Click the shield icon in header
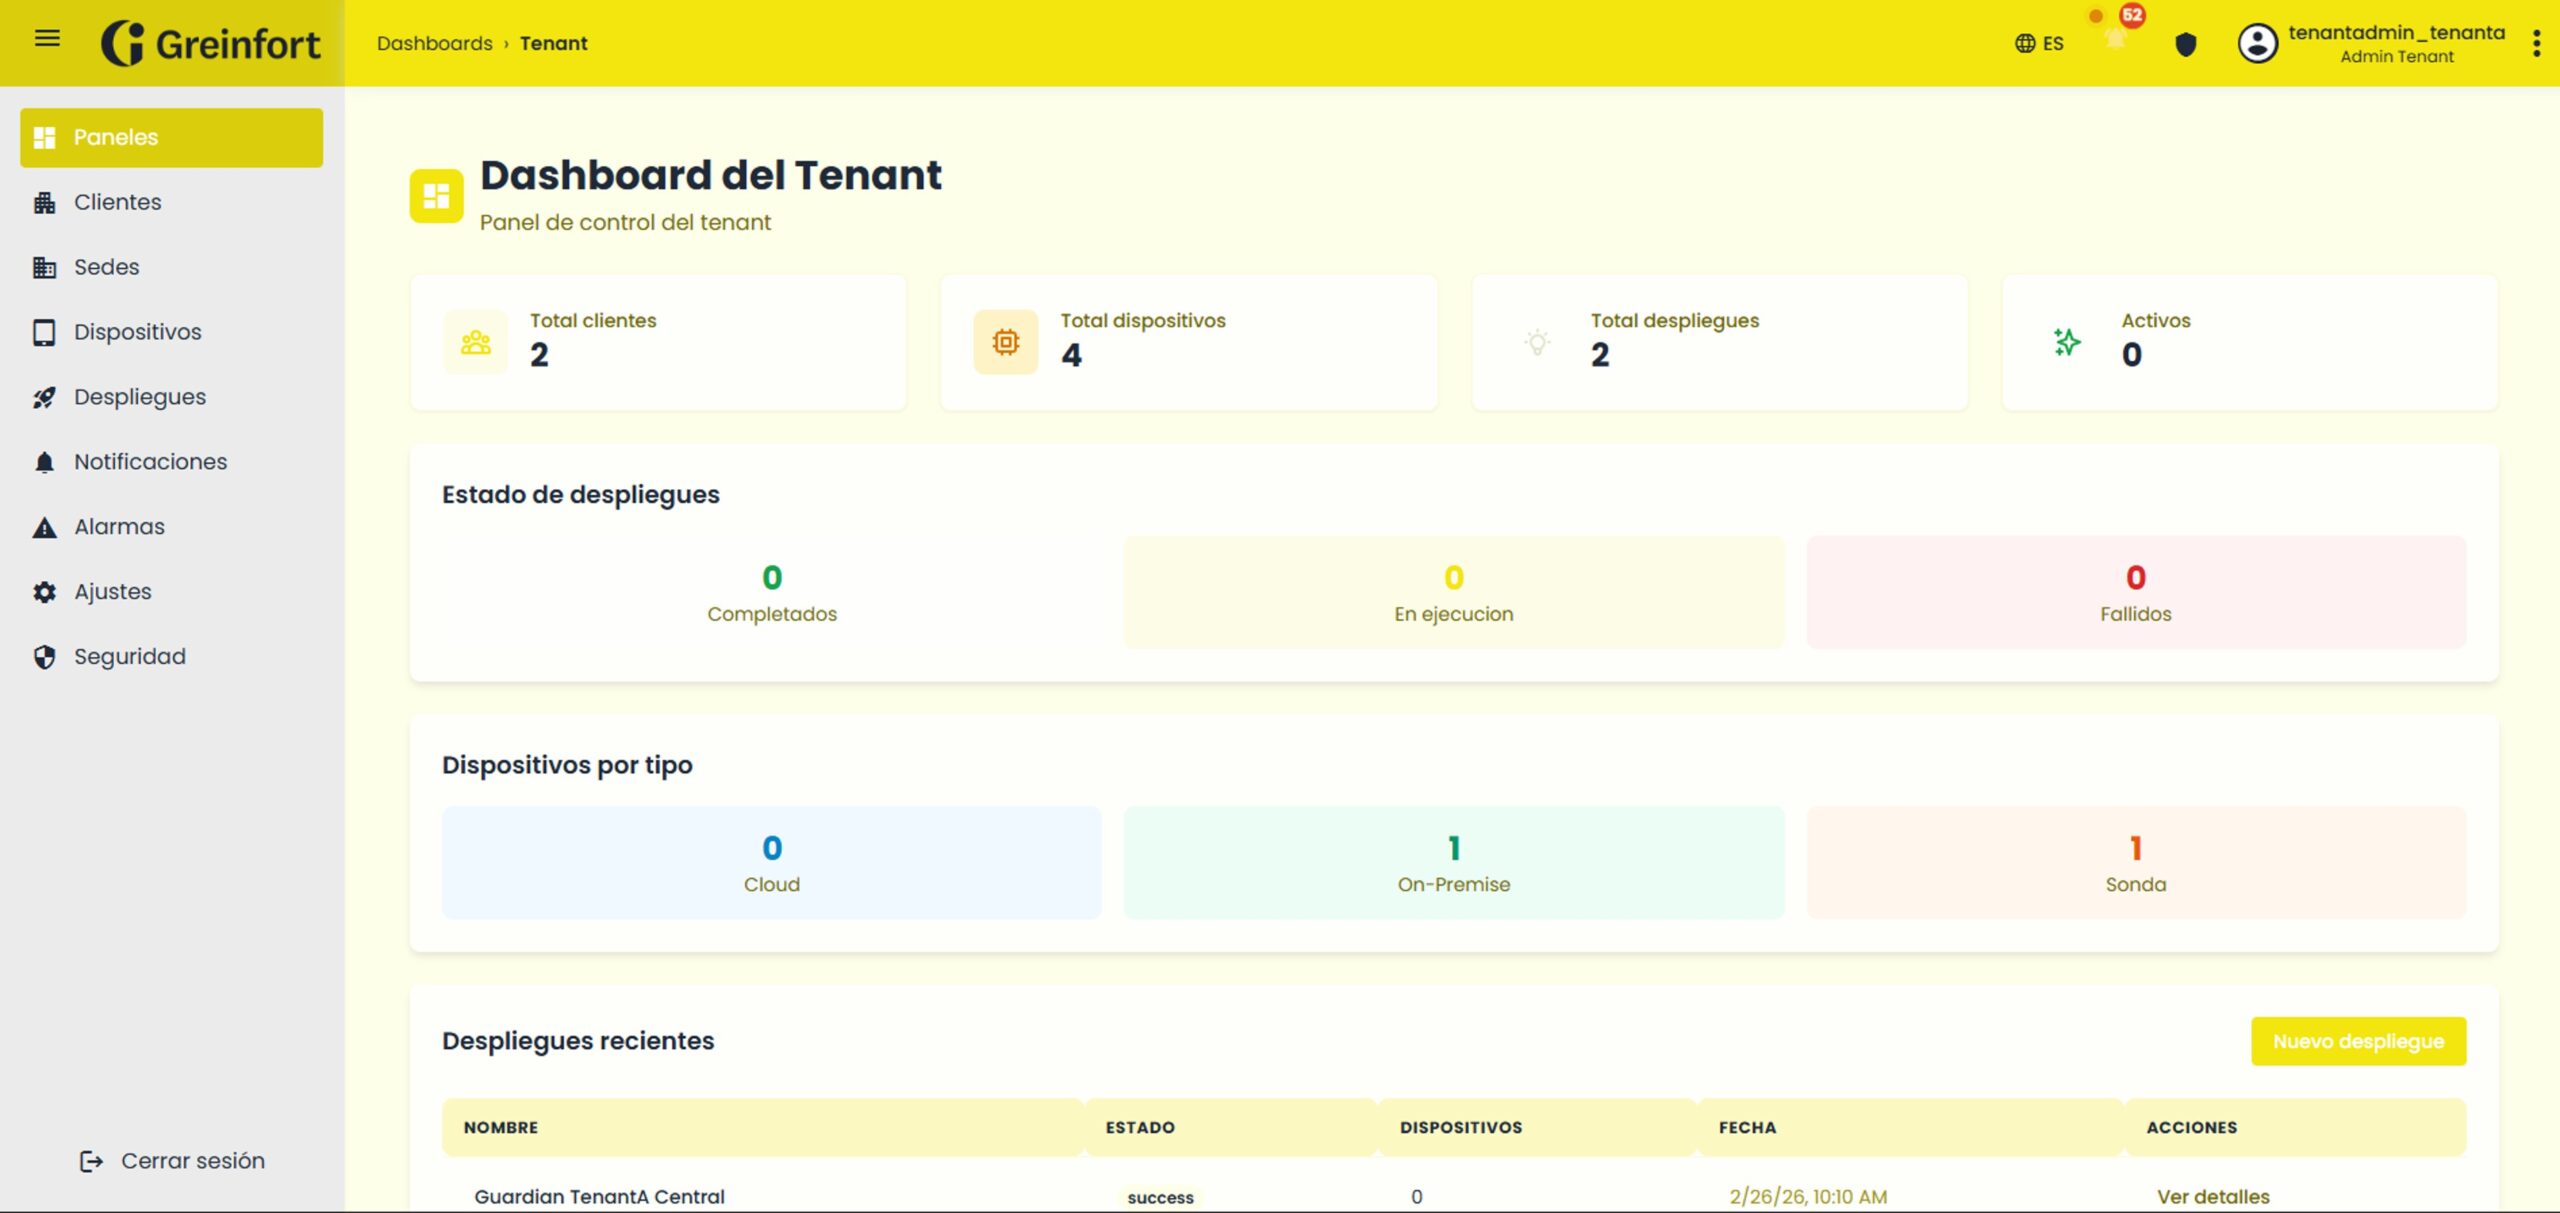 [2186, 44]
